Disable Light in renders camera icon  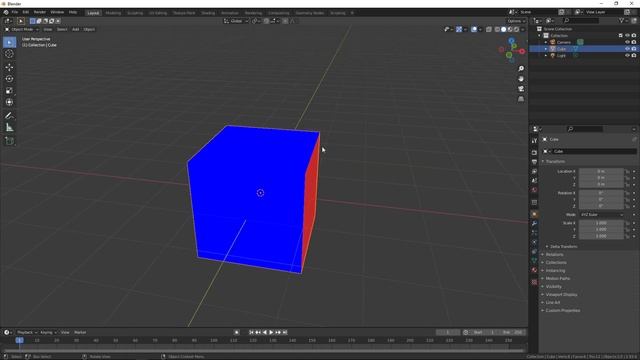(x=634, y=56)
